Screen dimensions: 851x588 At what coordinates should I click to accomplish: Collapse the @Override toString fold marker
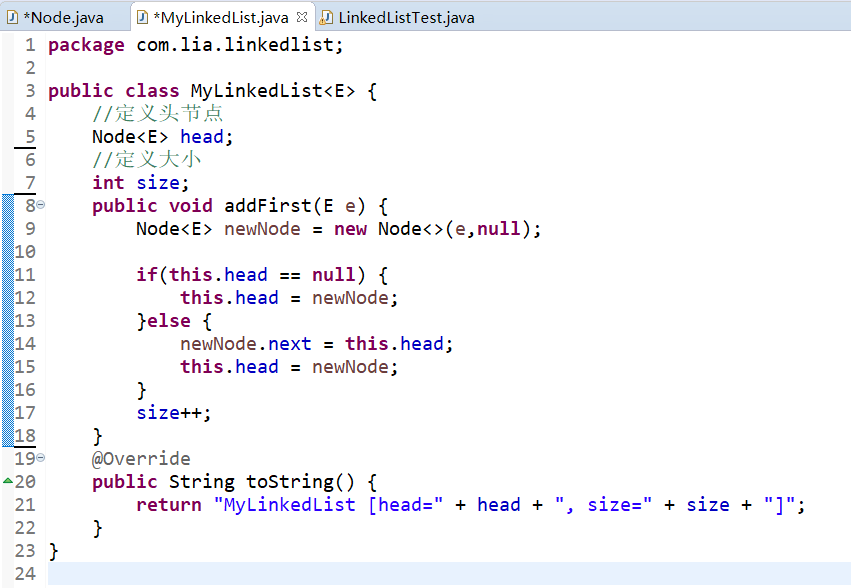[x=41, y=458]
